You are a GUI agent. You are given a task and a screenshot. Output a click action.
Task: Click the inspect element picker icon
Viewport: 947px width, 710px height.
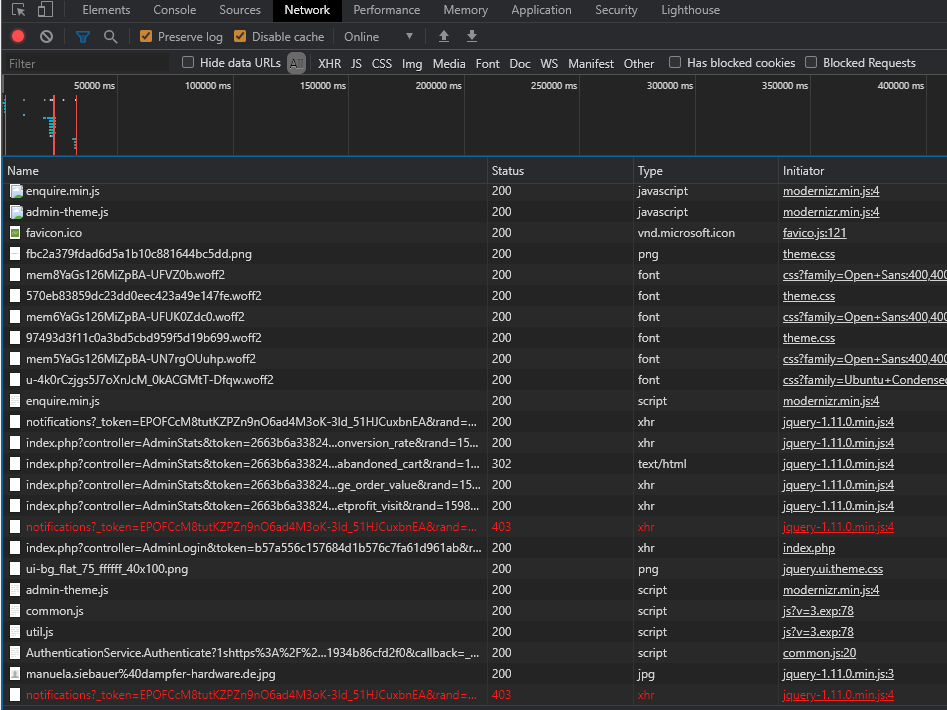(18, 10)
